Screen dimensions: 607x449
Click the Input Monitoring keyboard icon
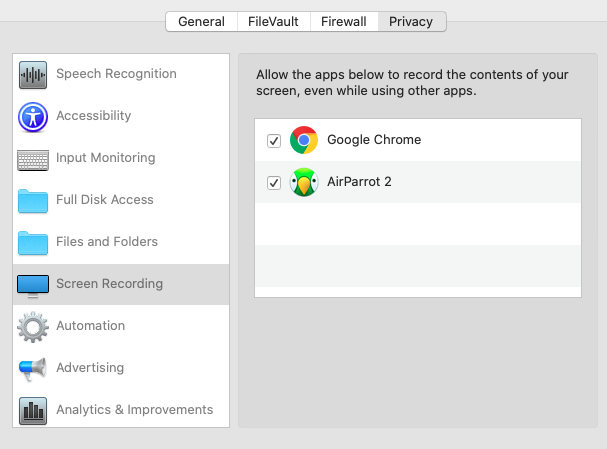coord(33,159)
